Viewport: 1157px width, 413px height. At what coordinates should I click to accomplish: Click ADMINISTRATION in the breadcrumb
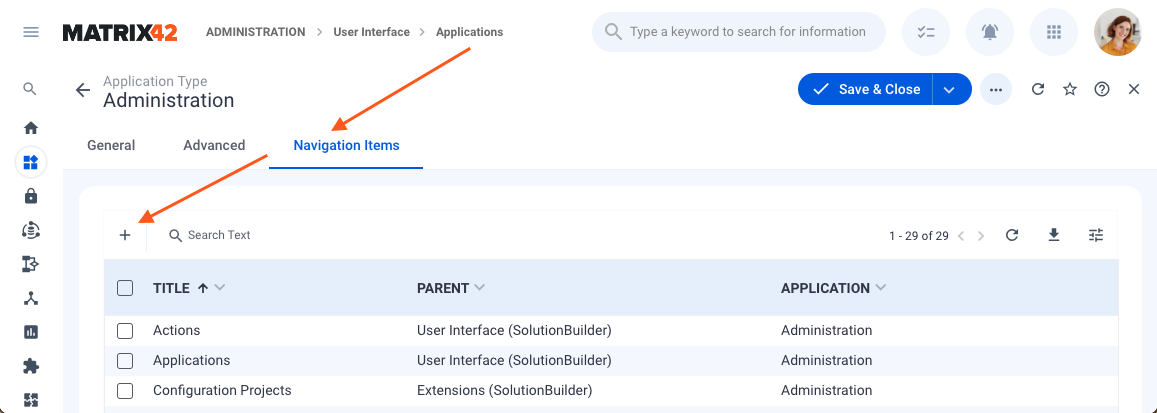[x=255, y=32]
